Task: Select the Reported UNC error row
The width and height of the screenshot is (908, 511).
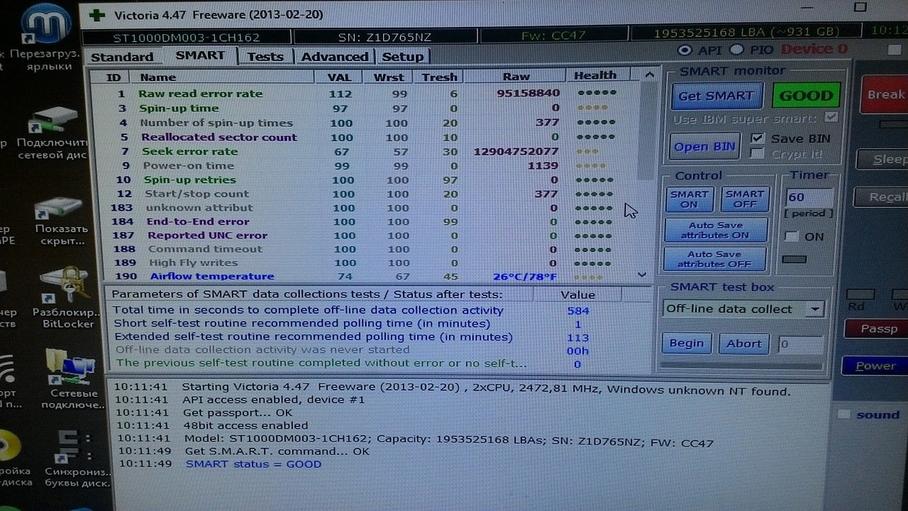Action: (365, 236)
